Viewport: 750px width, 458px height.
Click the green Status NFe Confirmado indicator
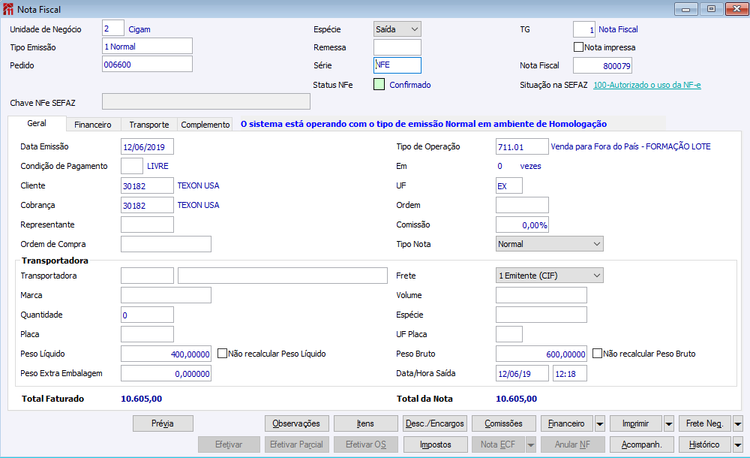point(379,85)
